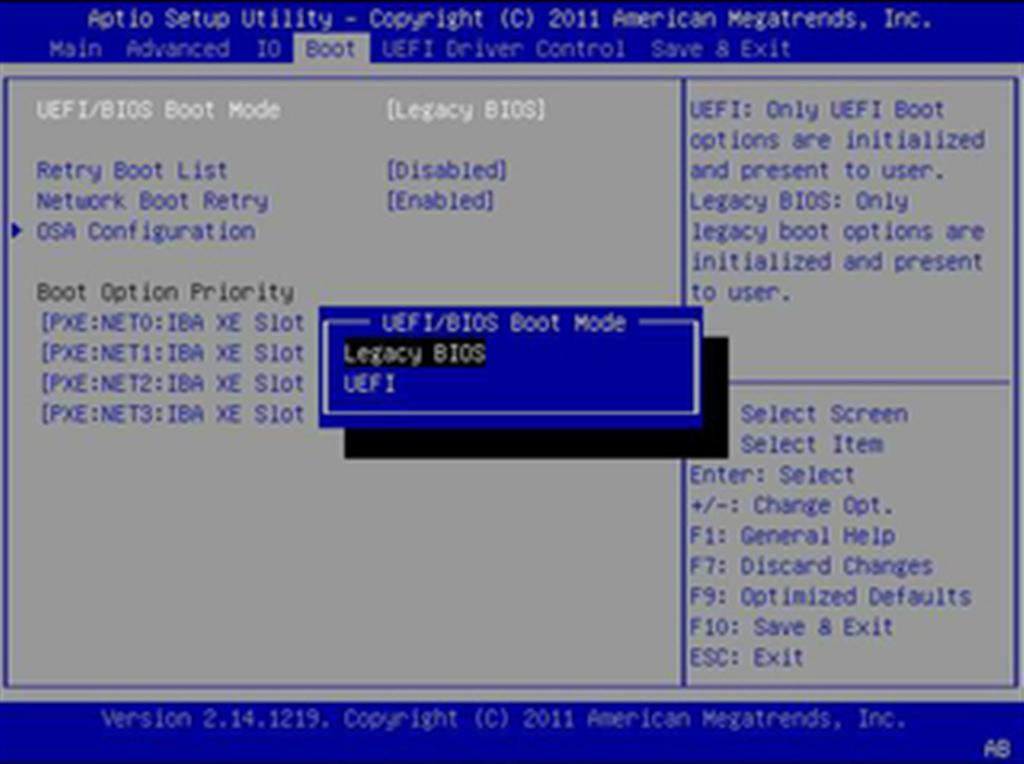
Task: Select Legacy BIOS in the popup dialog
Action: (415, 354)
